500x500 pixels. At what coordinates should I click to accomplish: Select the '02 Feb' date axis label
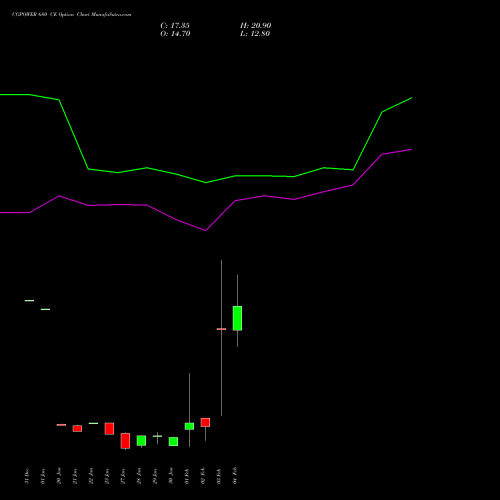pyautogui.click(x=203, y=476)
